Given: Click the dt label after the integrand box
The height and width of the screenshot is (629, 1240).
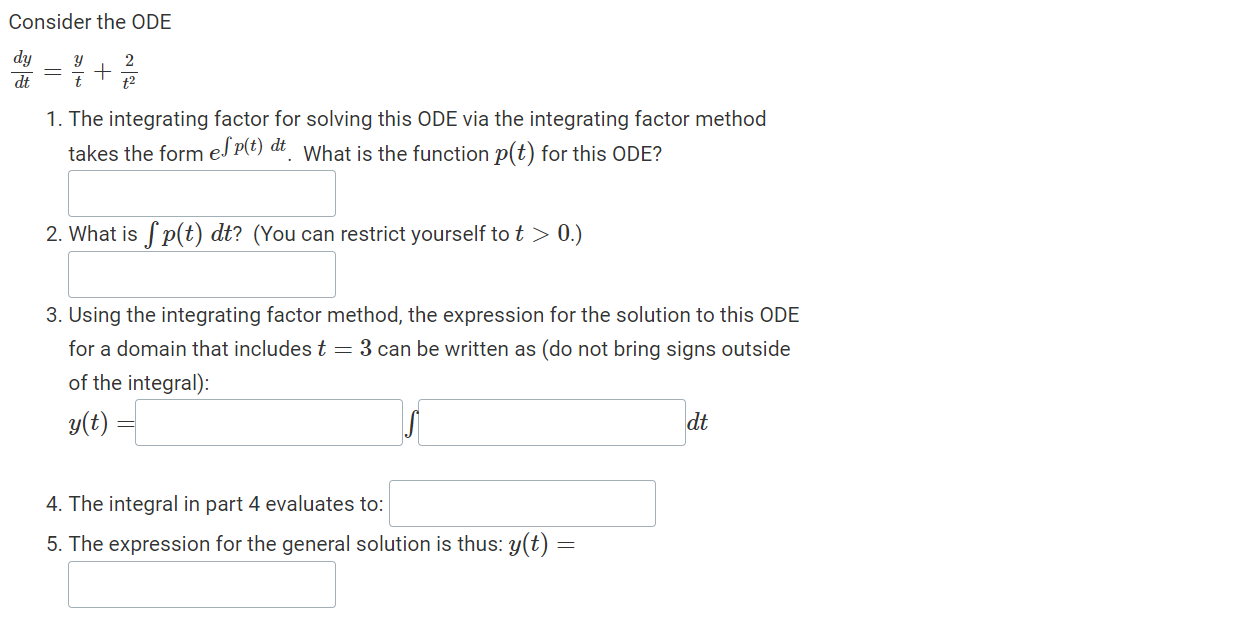Looking at the screenshot, I should pyautogui.click(x=698, y=422).
